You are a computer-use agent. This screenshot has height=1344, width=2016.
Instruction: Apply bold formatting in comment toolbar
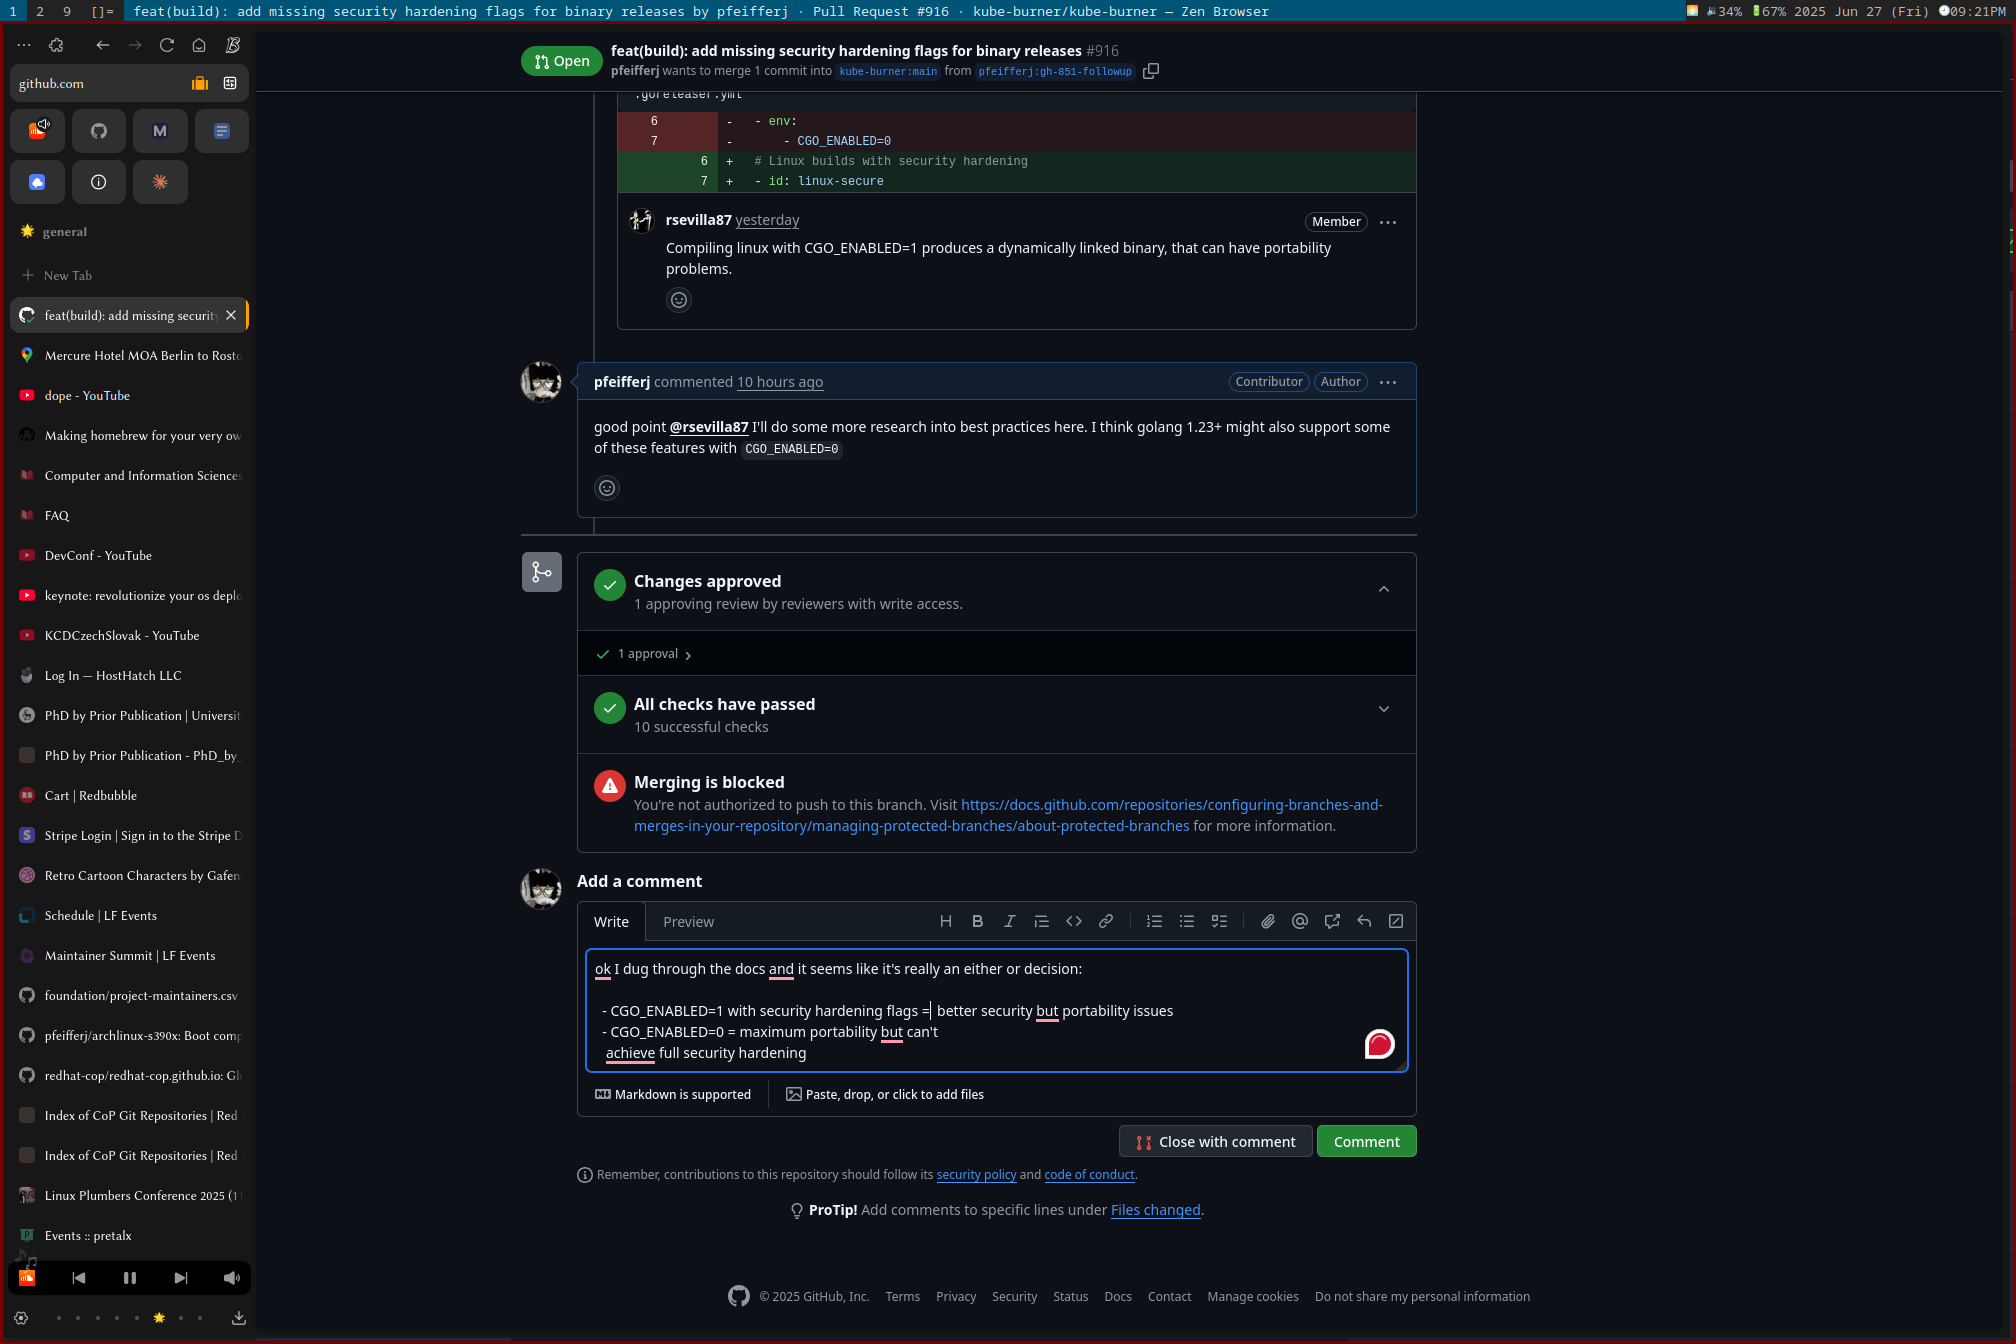pyautogui.click(x=977, y=921)
